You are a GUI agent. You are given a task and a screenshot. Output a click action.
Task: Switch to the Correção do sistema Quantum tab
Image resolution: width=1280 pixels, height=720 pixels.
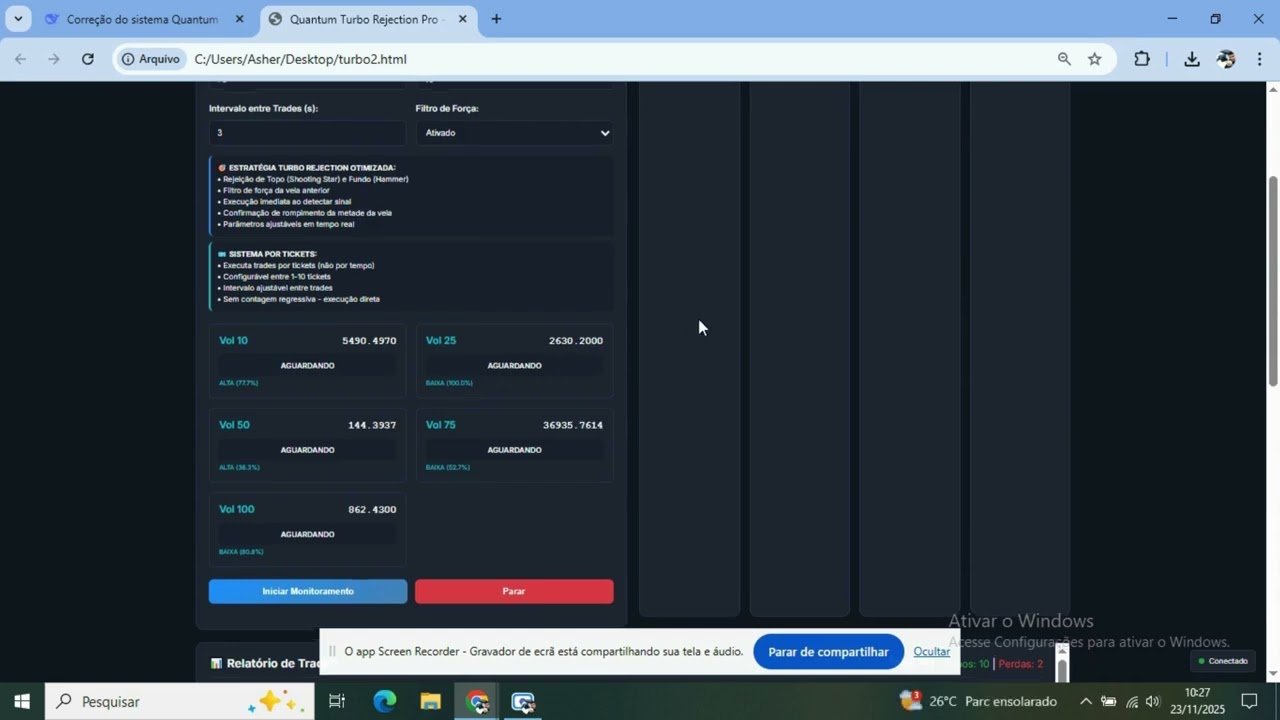pos(140,18)
